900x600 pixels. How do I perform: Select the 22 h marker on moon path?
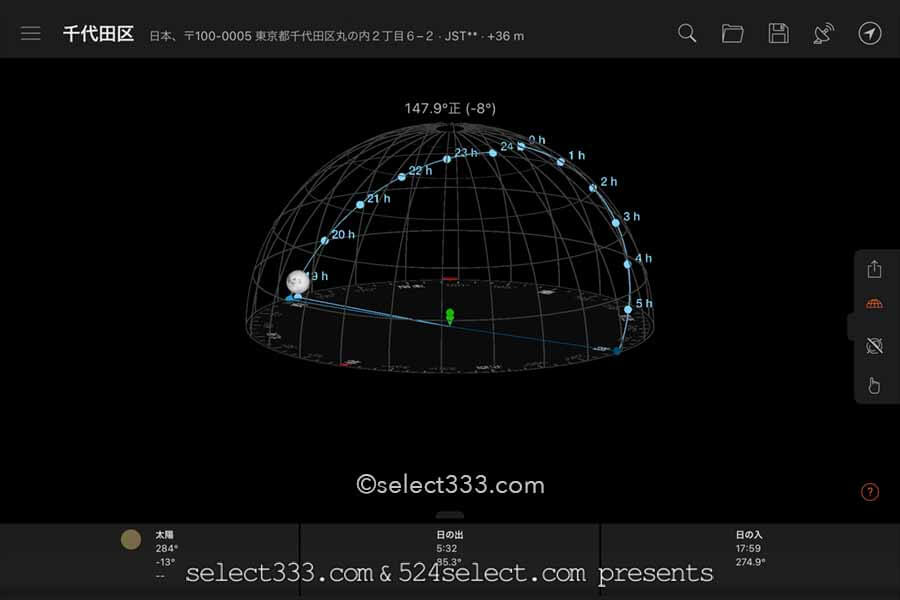[402, 177]
